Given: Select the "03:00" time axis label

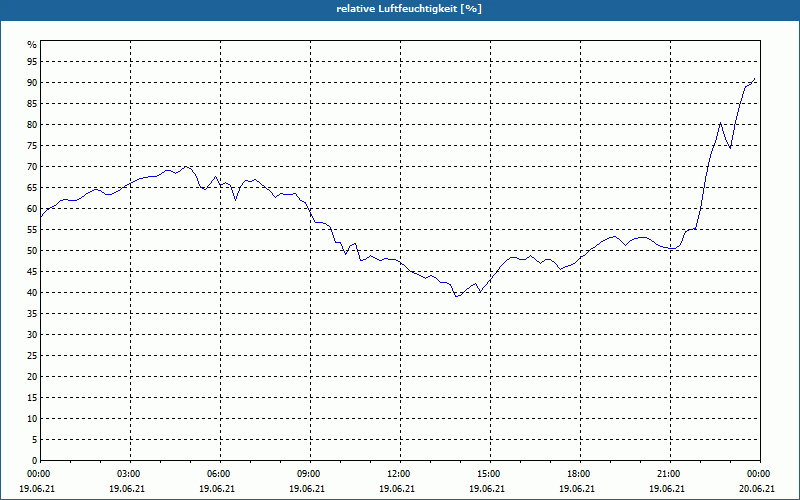Looking at the screenshot, I should (x=130, y=474).
